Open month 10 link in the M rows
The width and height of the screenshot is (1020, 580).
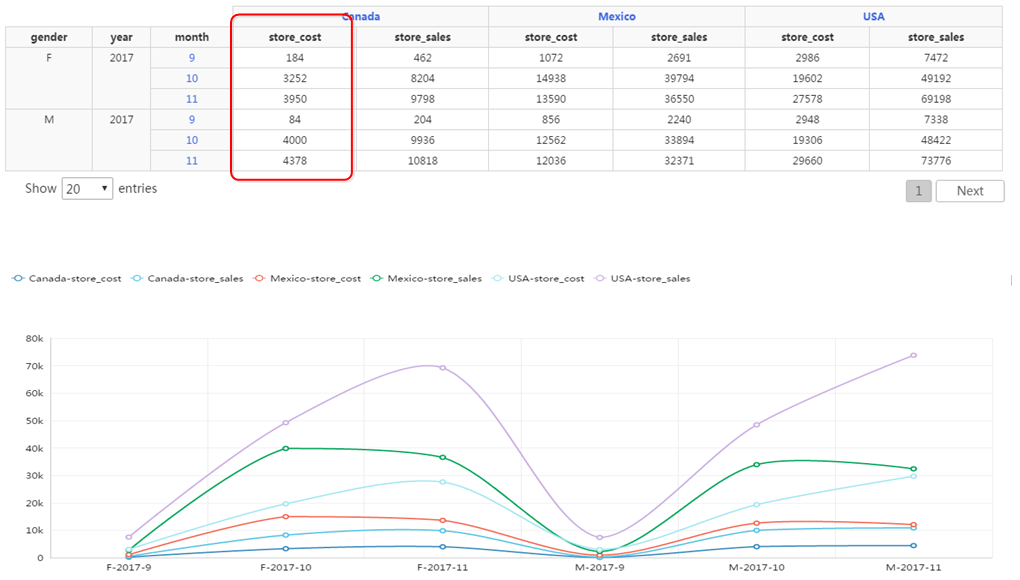click(191, 140)
